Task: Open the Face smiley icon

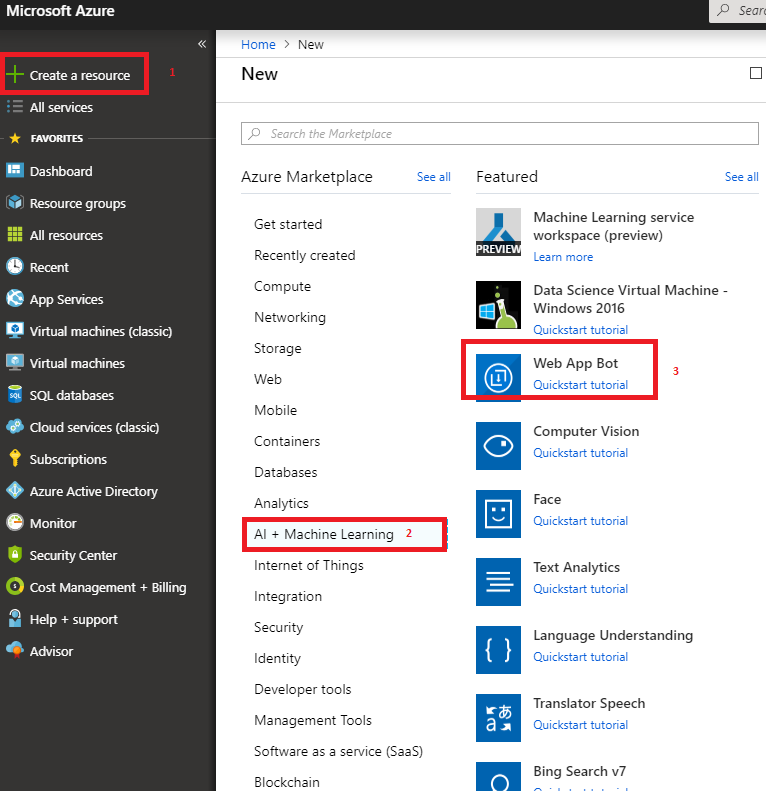Action: pos(498,514)
